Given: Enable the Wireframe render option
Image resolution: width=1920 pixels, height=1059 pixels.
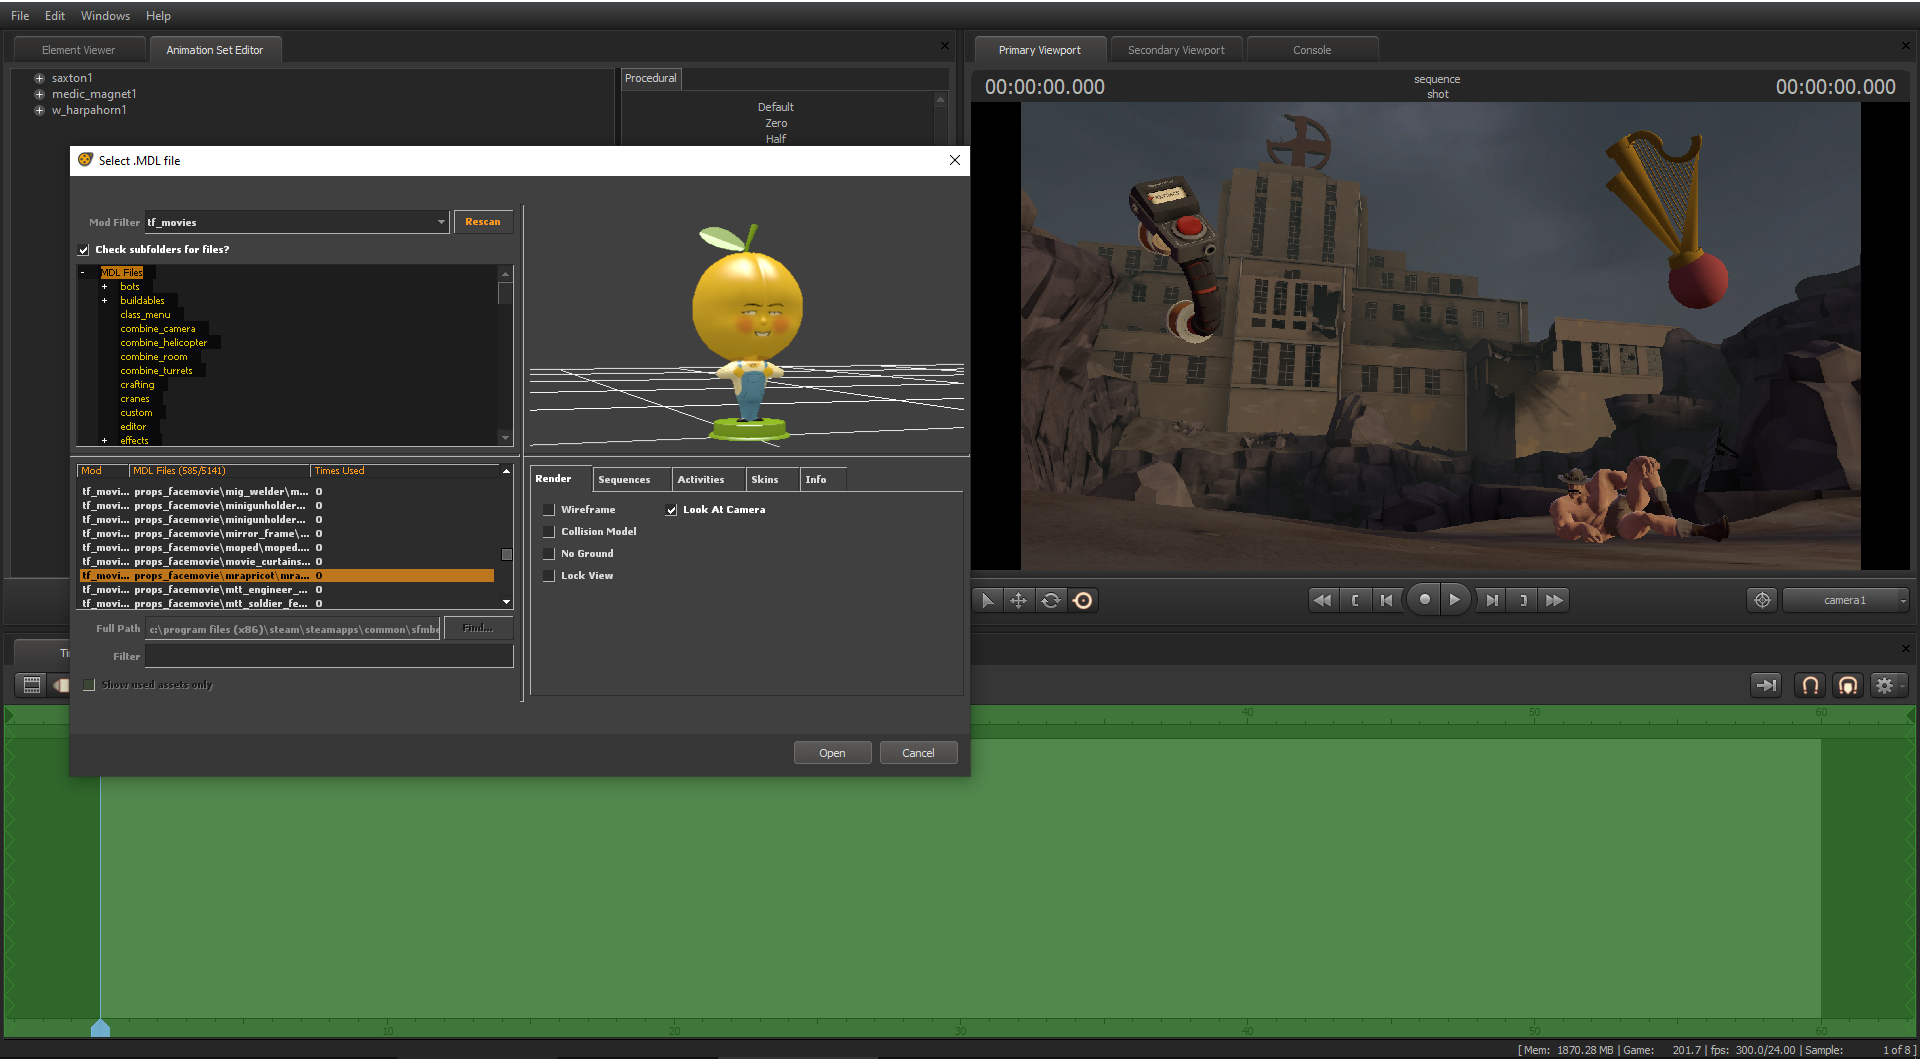Looking at the screenshot, I should click(x=548, y=510).
